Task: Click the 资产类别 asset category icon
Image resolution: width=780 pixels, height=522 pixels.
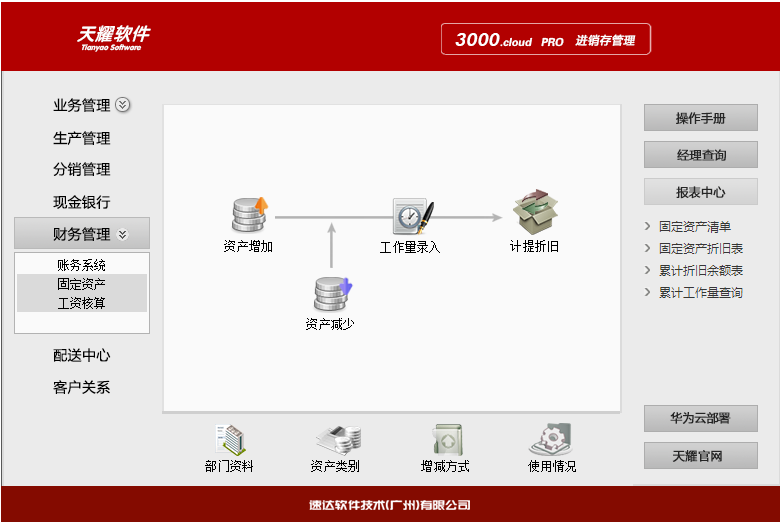Action: point(336,440)
